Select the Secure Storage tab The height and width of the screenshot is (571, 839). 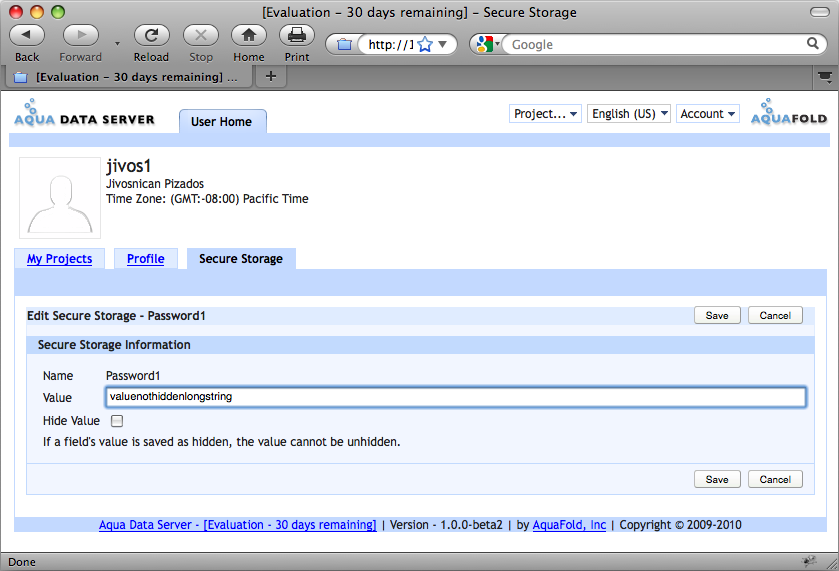(x=241, y=259)
